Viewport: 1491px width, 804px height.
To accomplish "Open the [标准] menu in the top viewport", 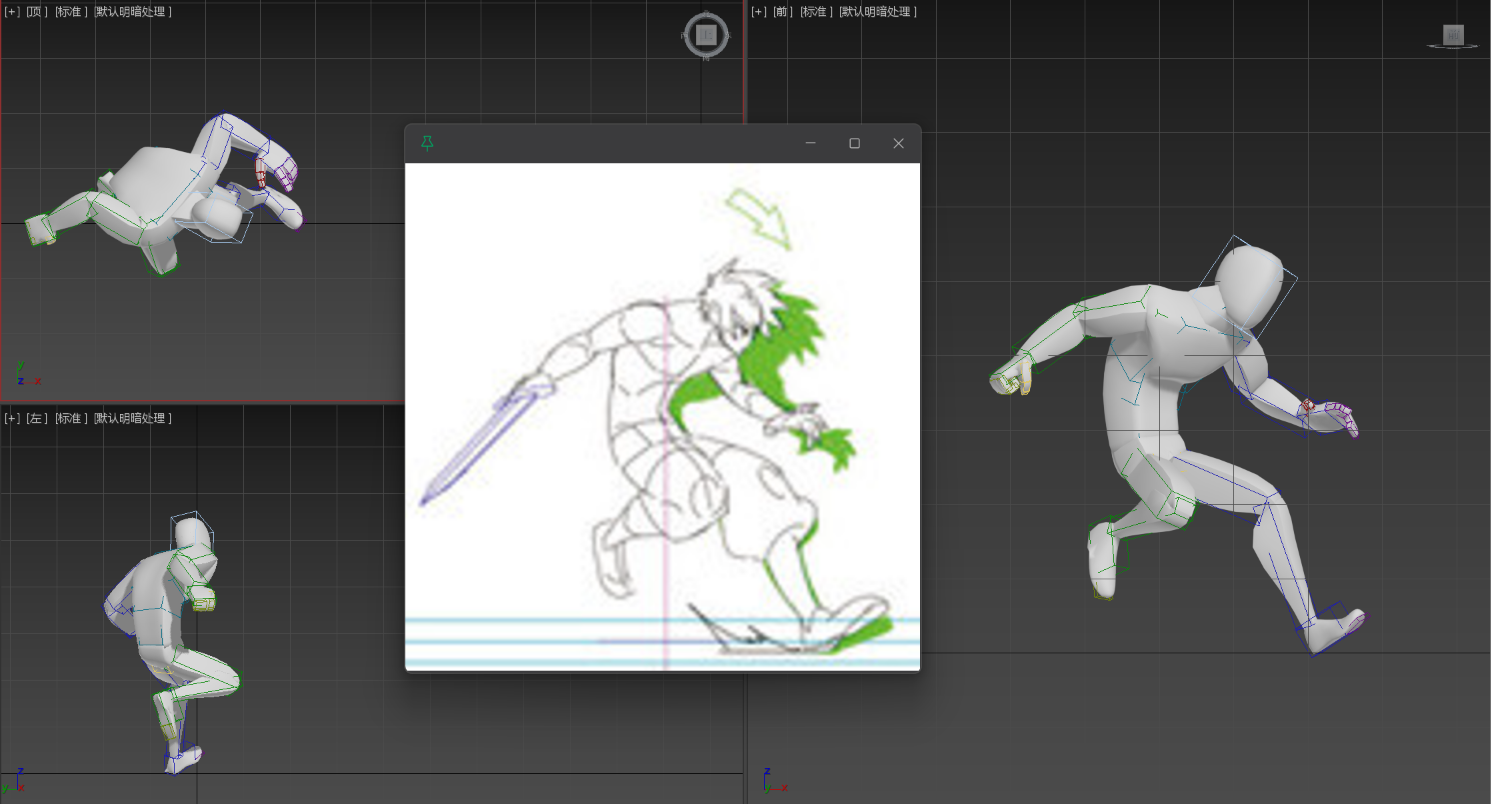I will tap(71, 12).
